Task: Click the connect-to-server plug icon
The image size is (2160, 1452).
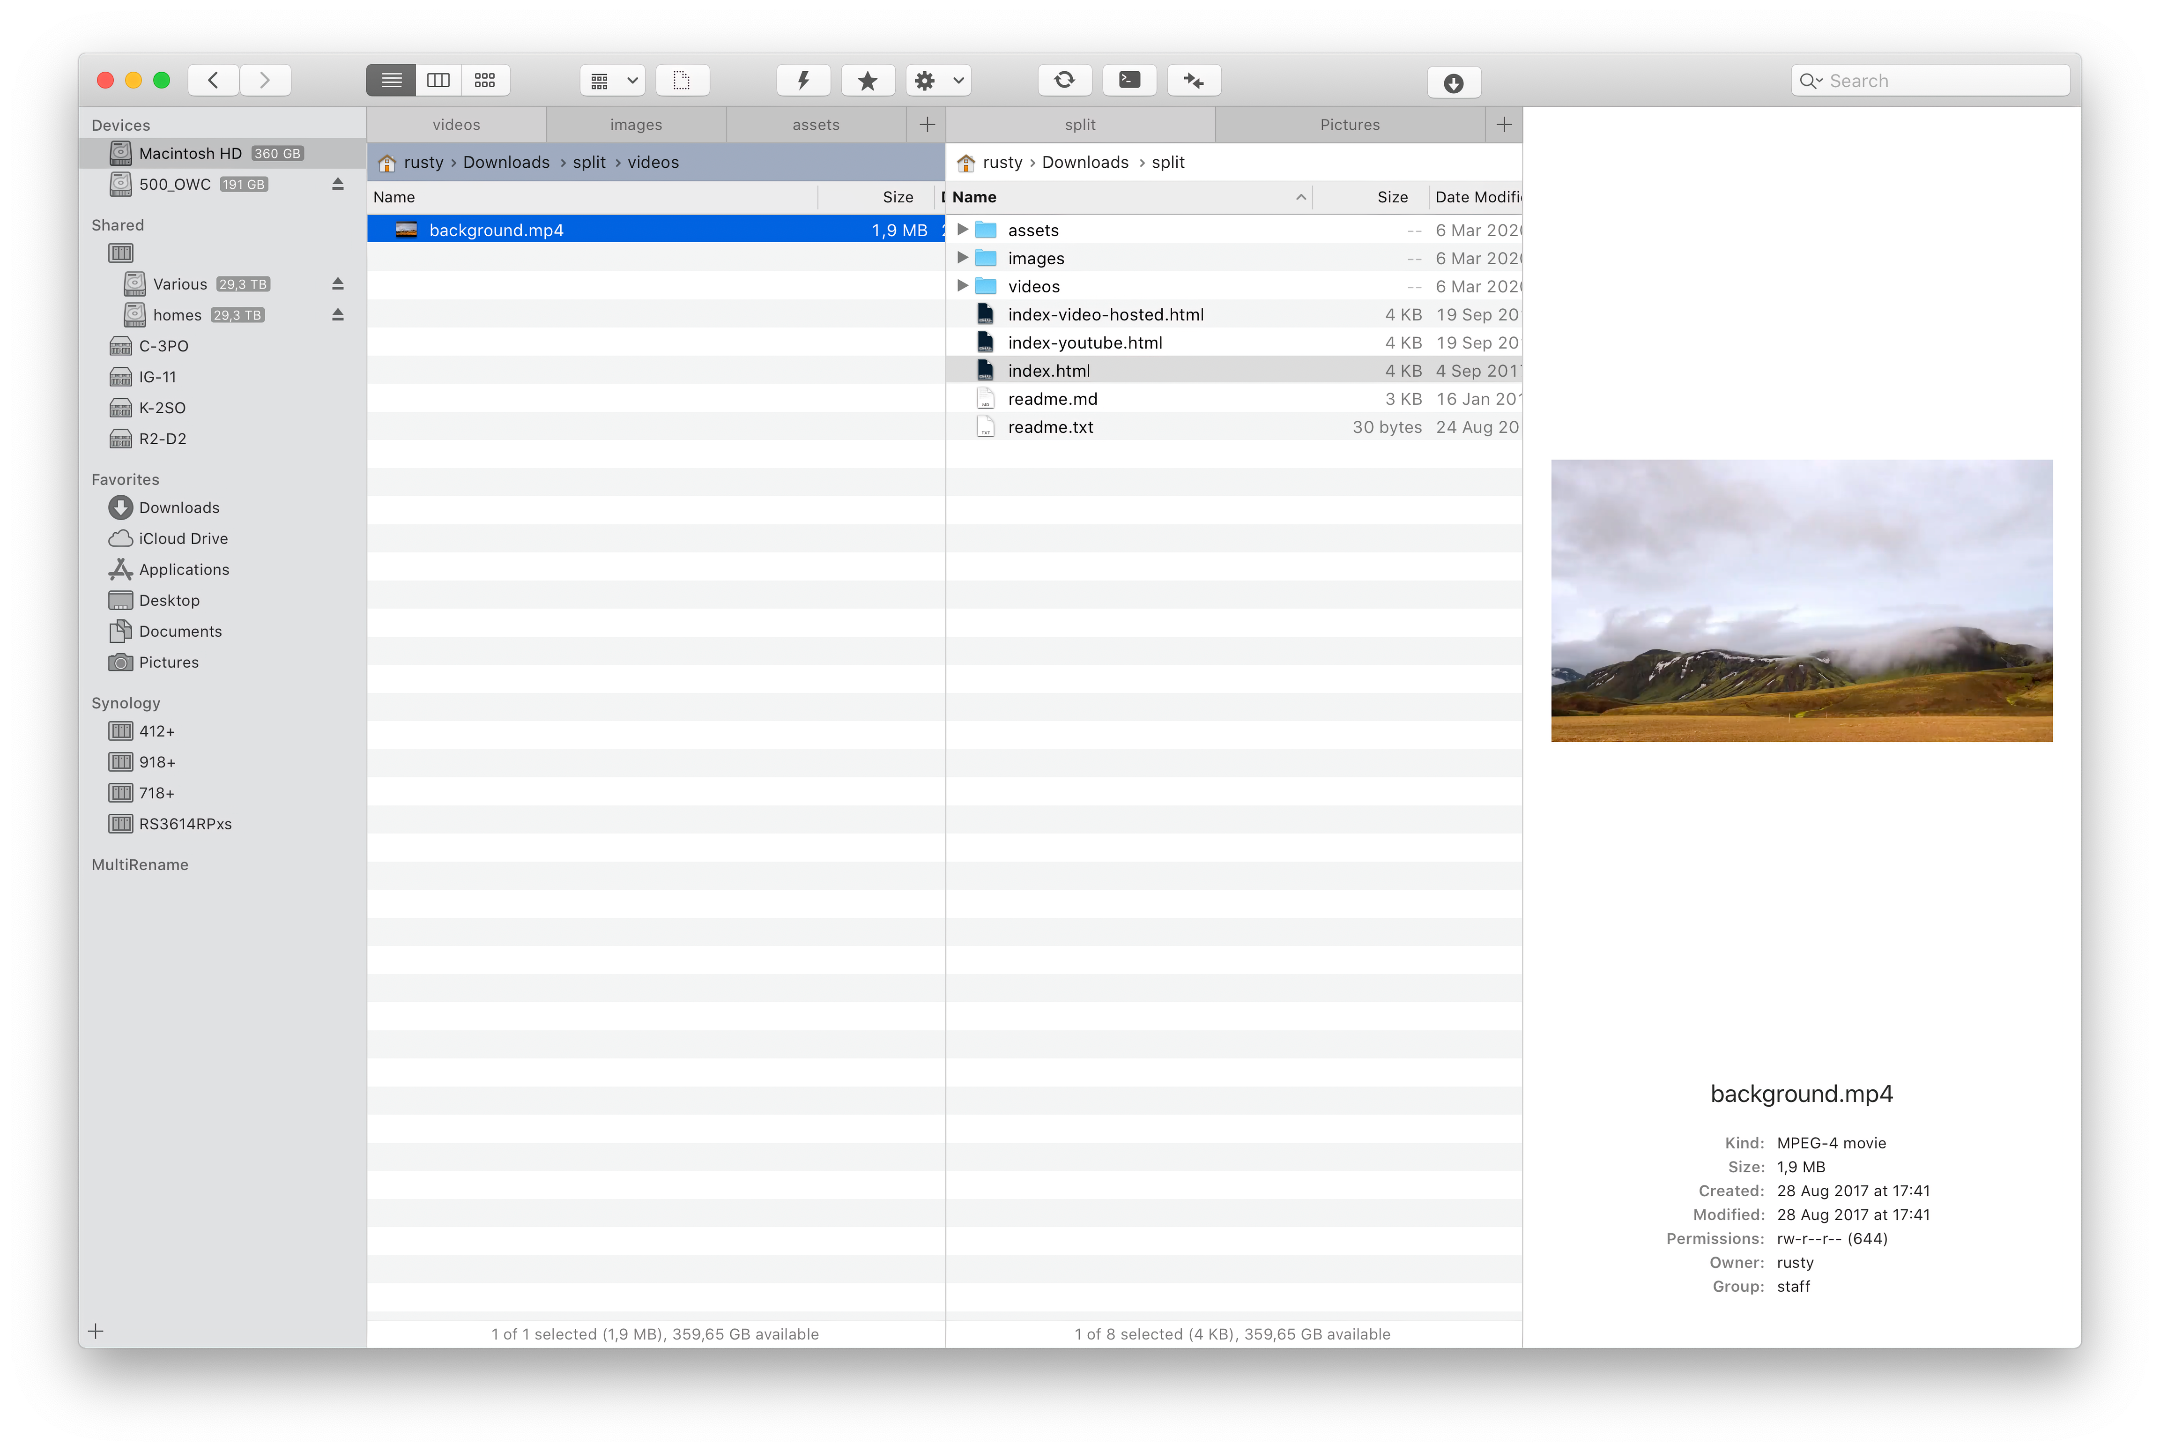Action: (x=1194, y=80)
